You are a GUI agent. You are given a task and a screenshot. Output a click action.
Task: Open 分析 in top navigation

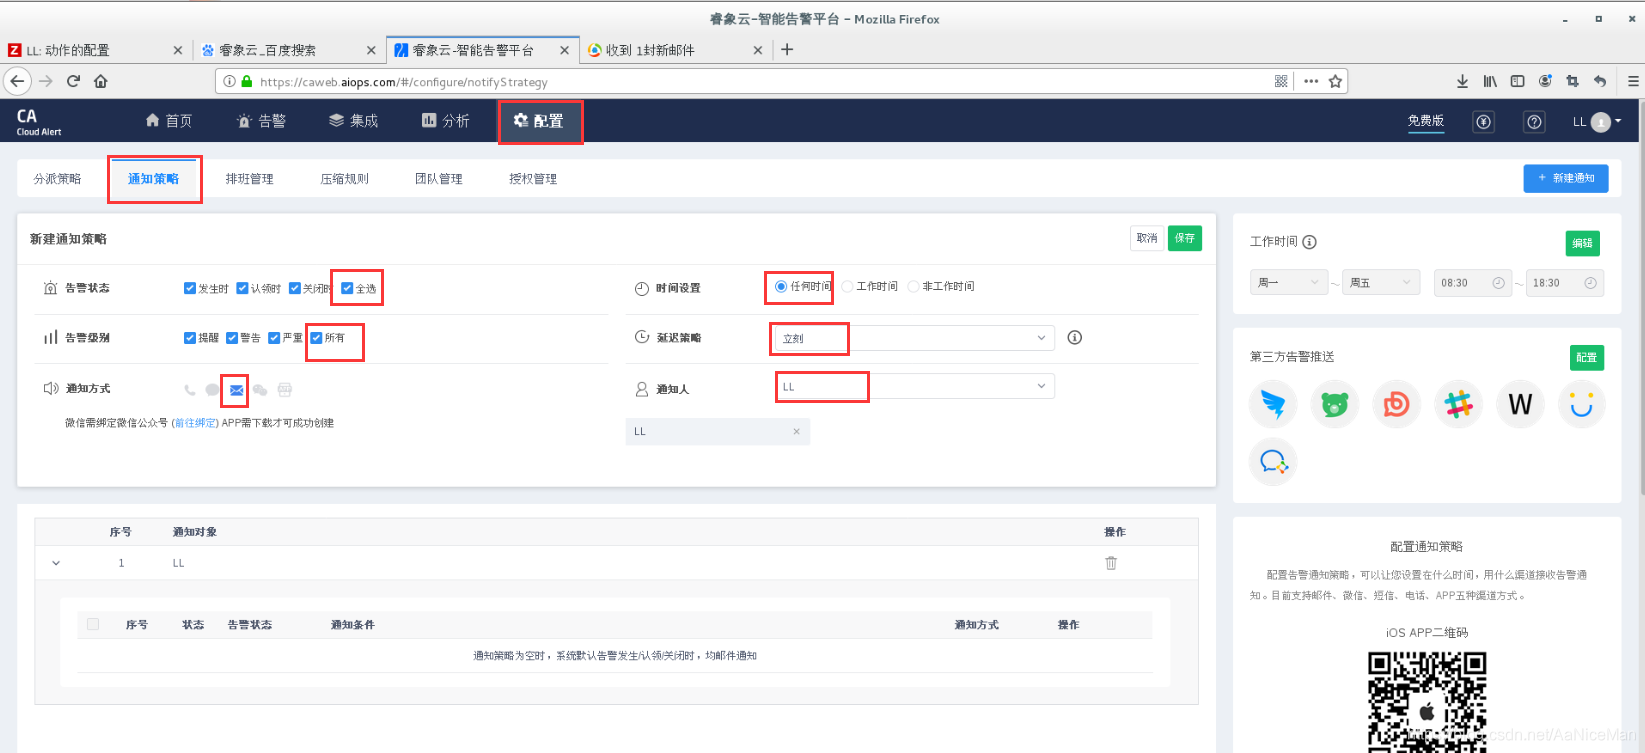pos(445,121)
